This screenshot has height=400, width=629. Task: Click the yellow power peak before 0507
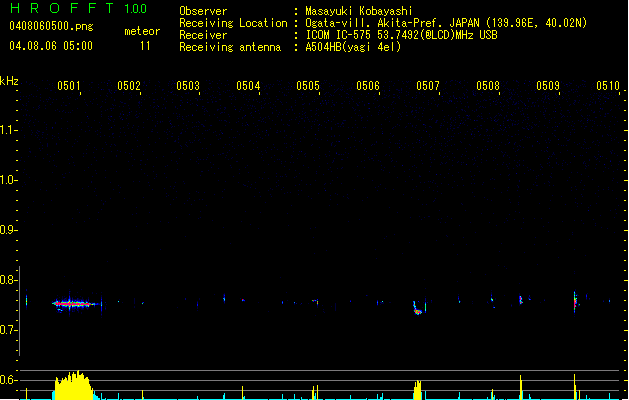point(418,390)
